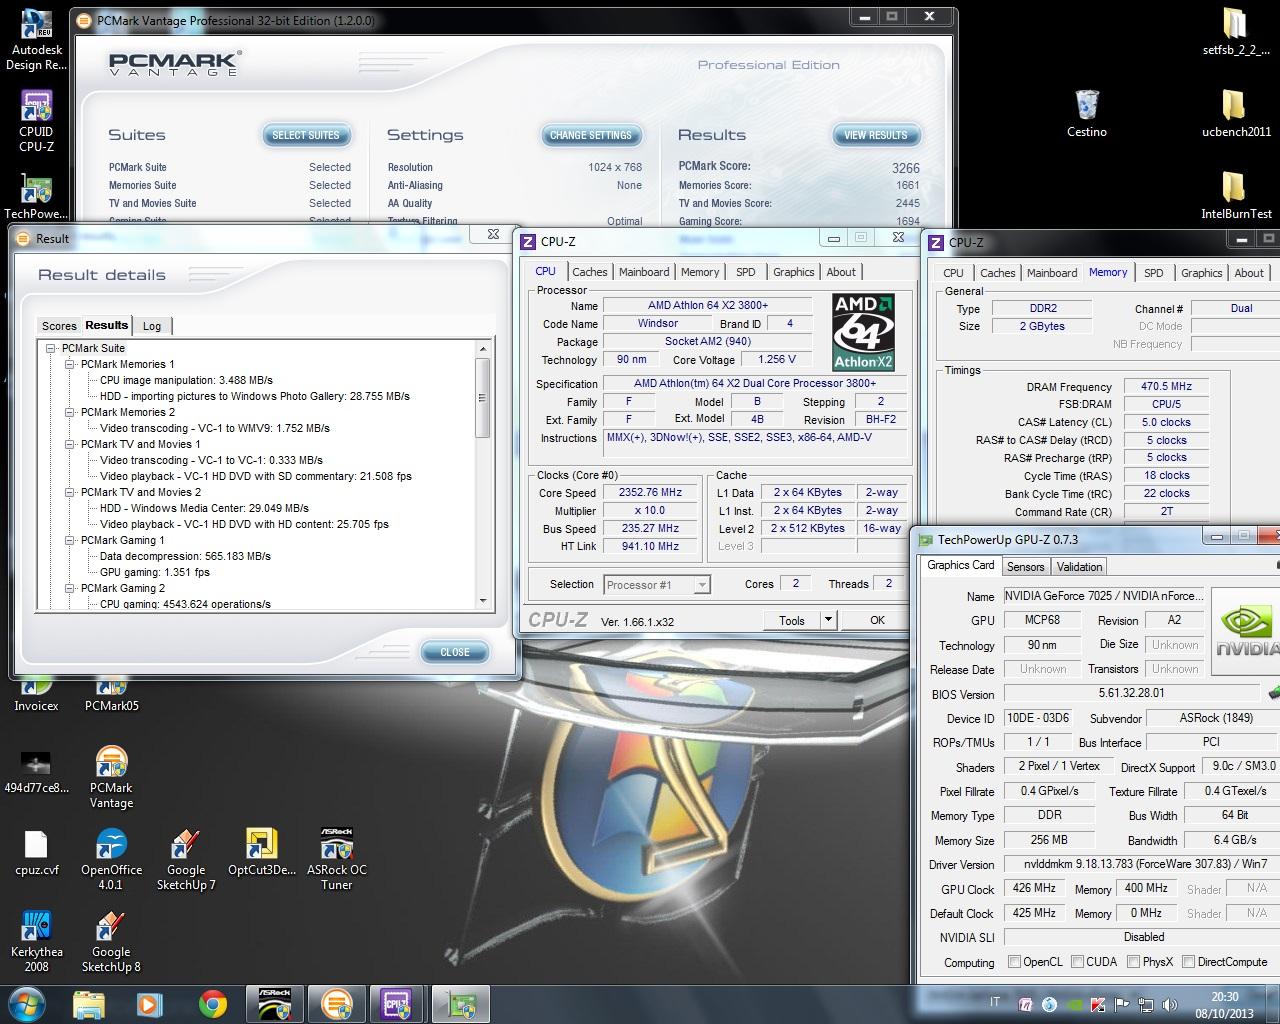
Task: Toggle PhysX checkbox in GPU-Z
Action: click(x=1133, y=962)
